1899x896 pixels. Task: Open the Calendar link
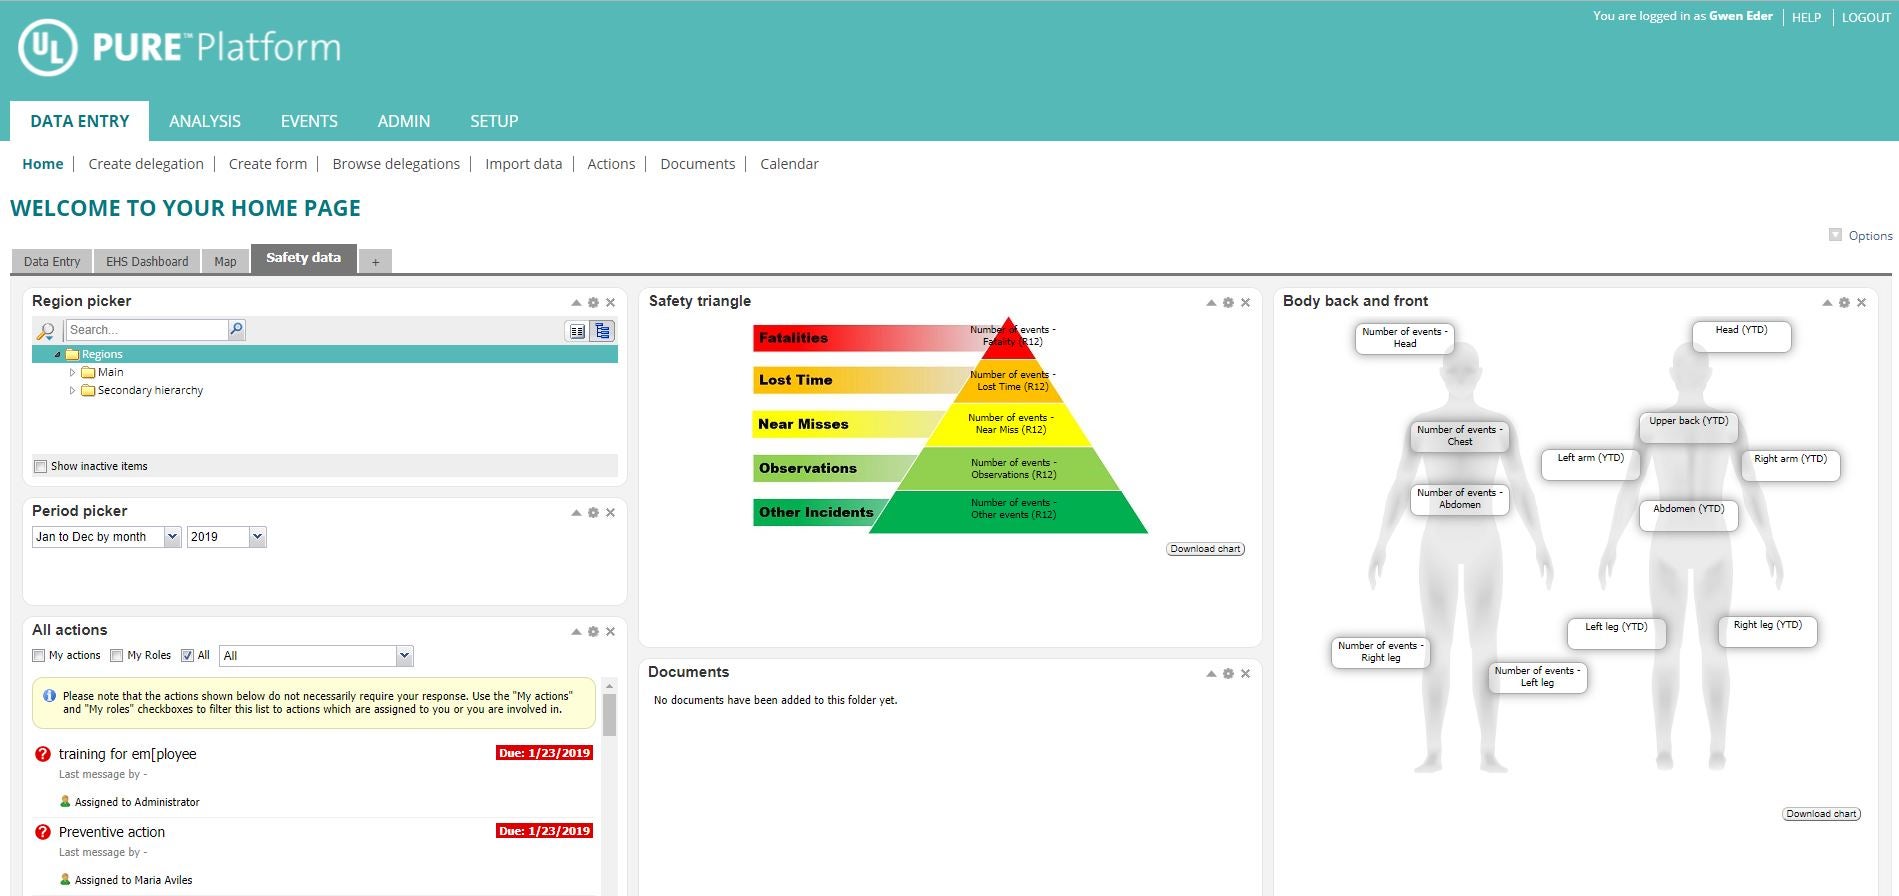click(789, 164)
